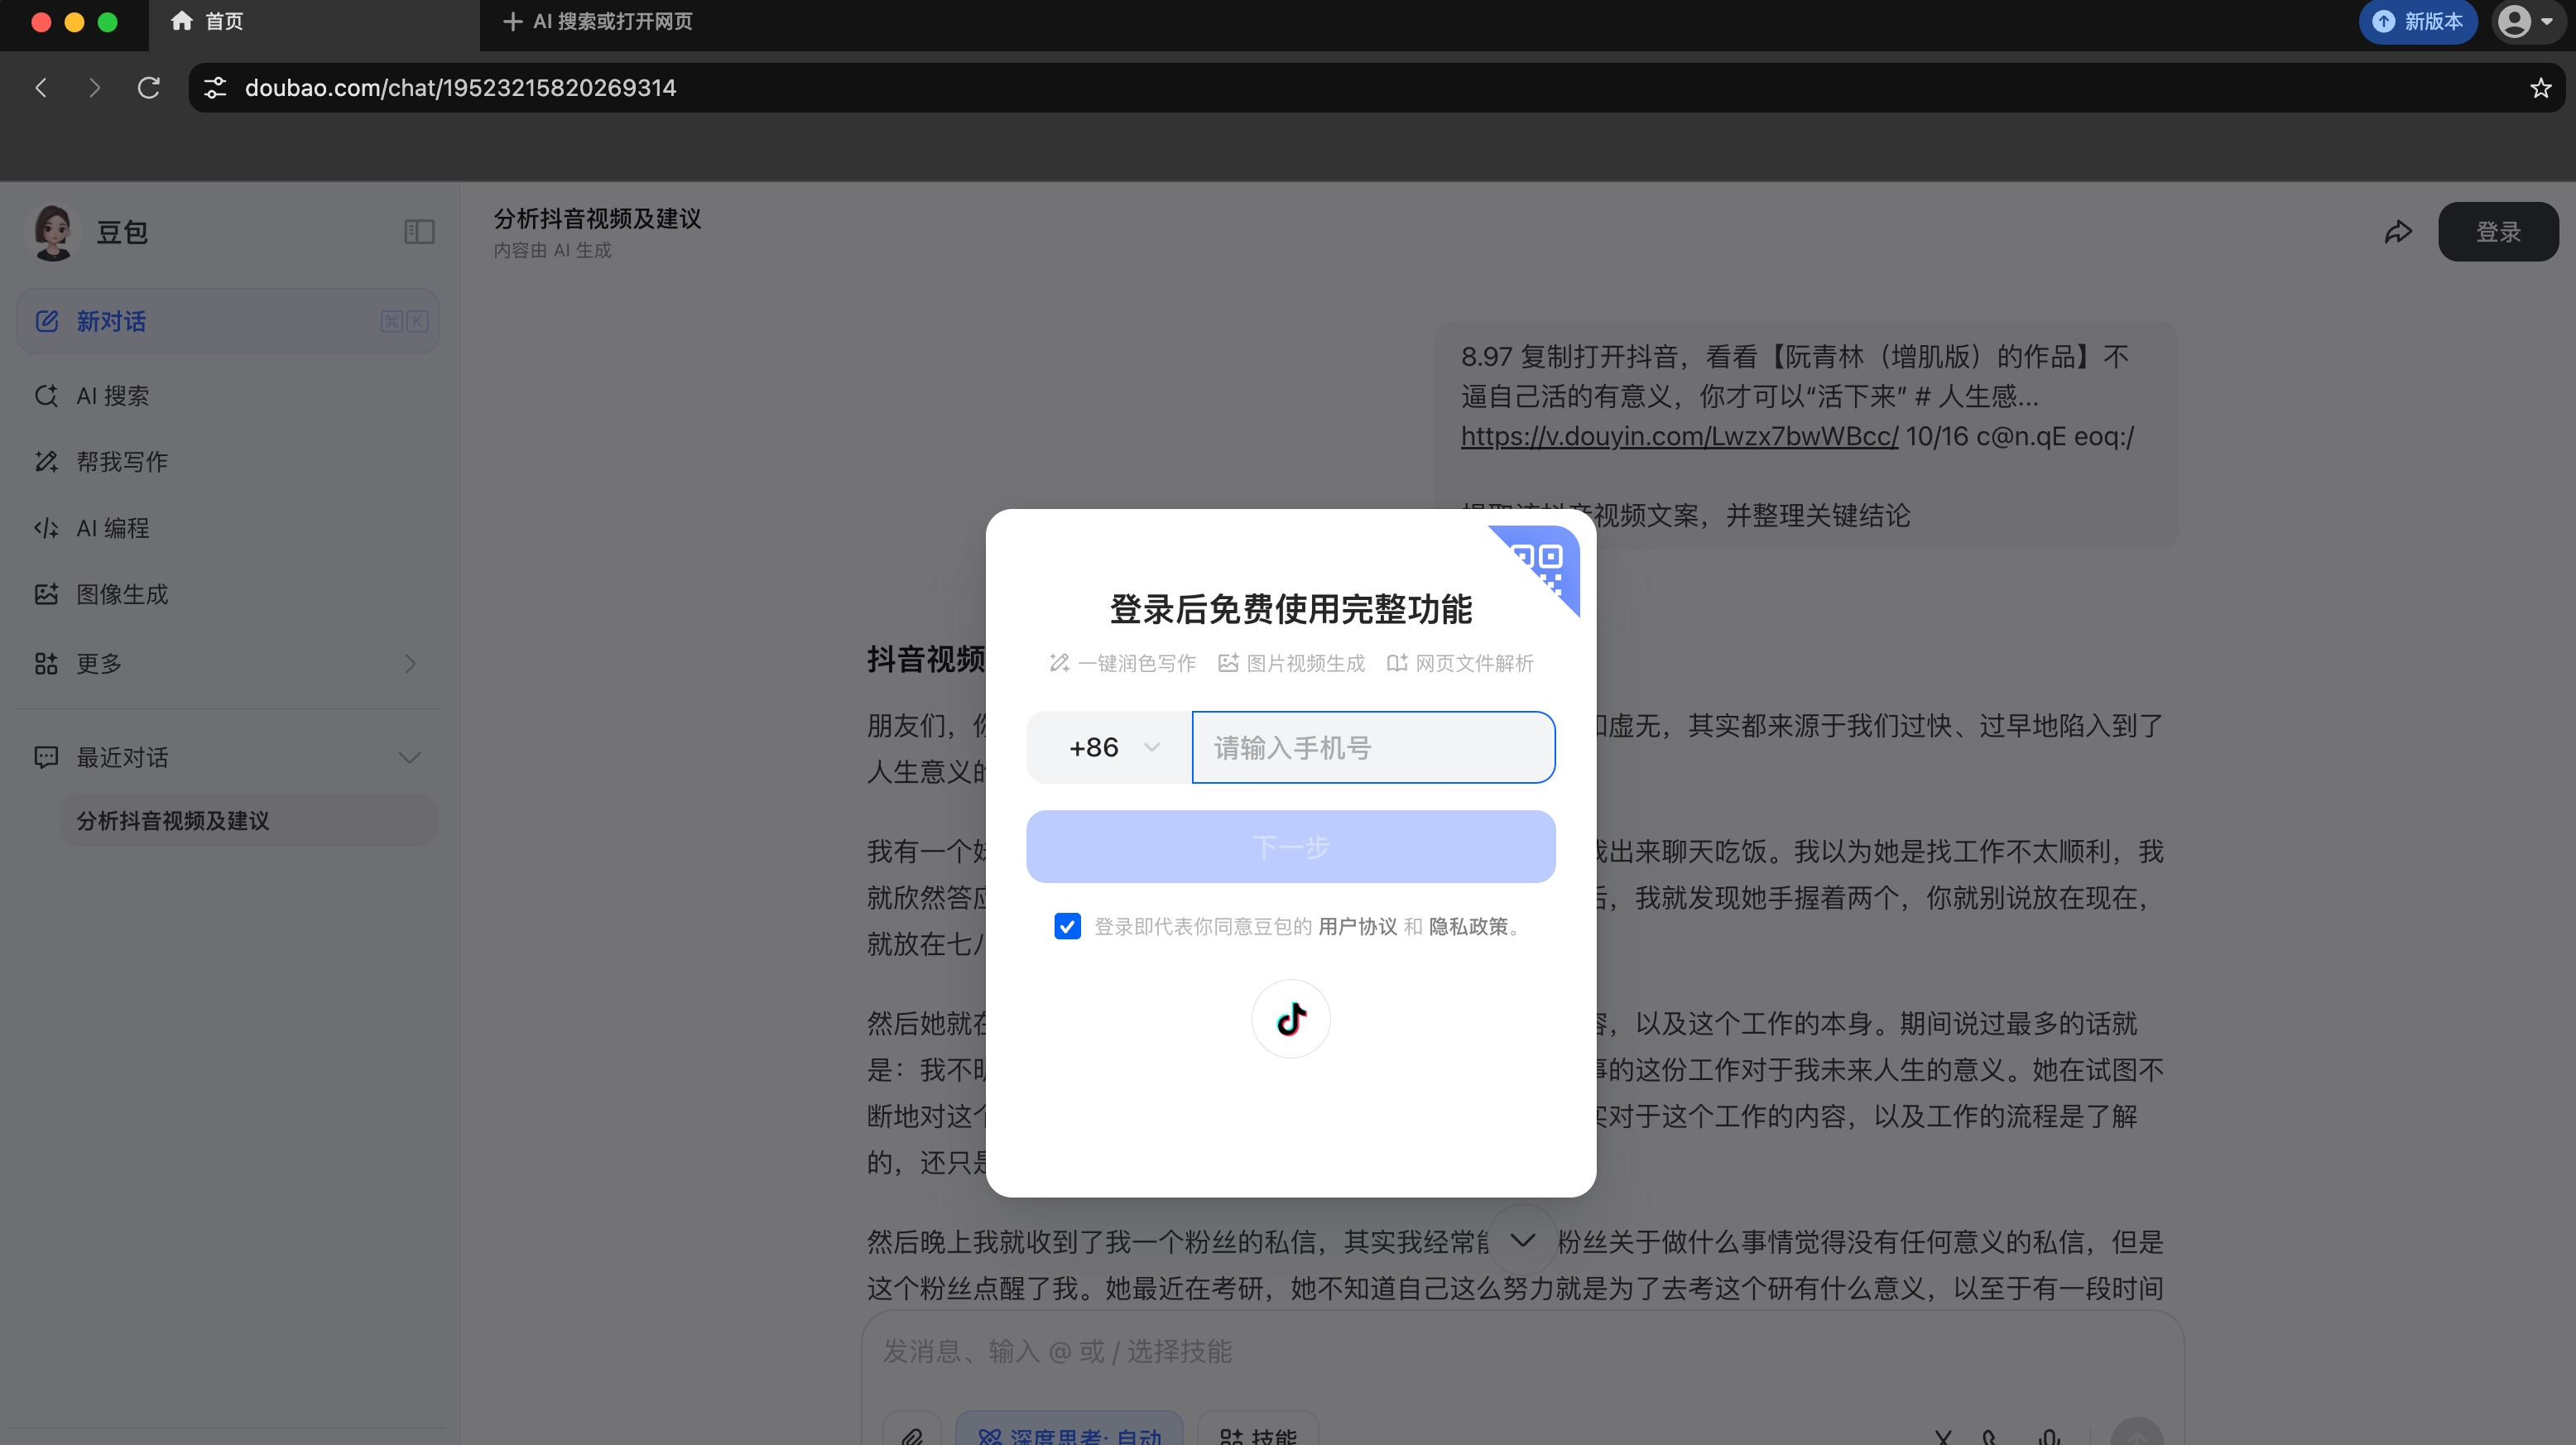This screenshot has height=1445, width=2576.
Task: Bookmark page with star icon
Action: [x=2540, y=88]
